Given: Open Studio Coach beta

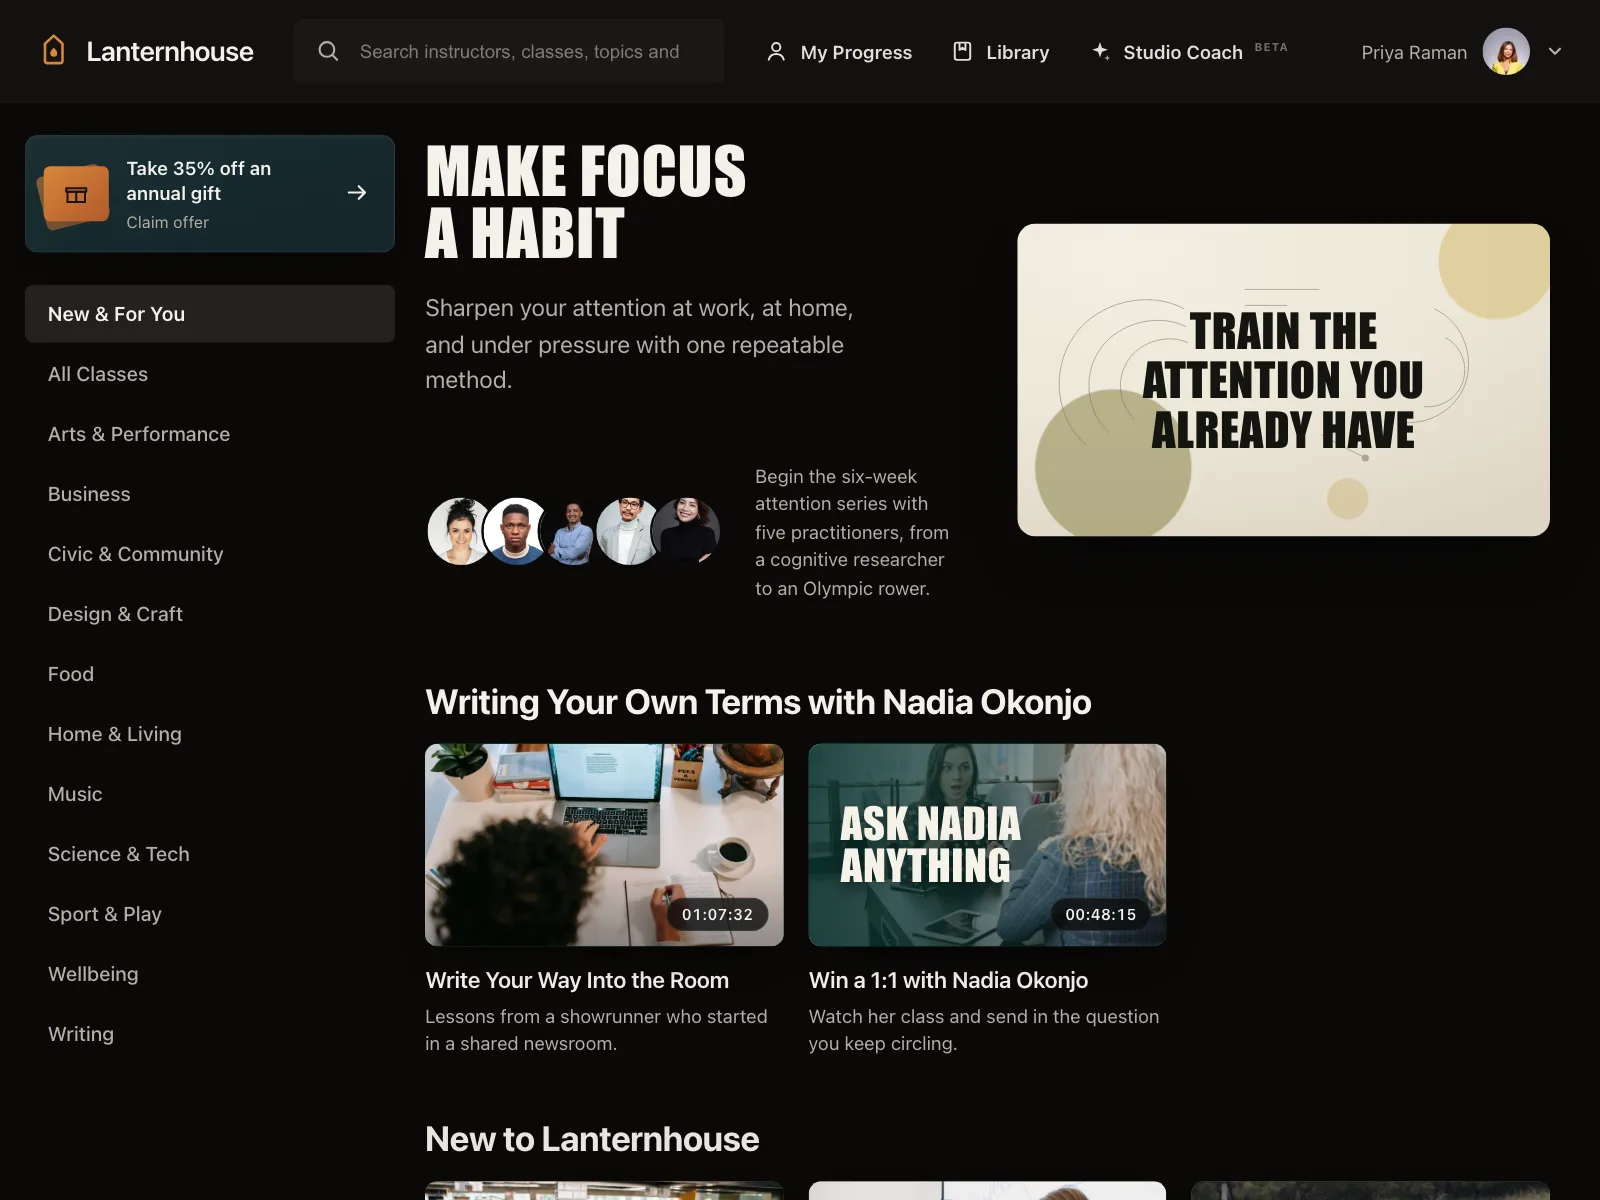Looking at the screenshot, I should pyautogui.click(x=1189, y=52).
